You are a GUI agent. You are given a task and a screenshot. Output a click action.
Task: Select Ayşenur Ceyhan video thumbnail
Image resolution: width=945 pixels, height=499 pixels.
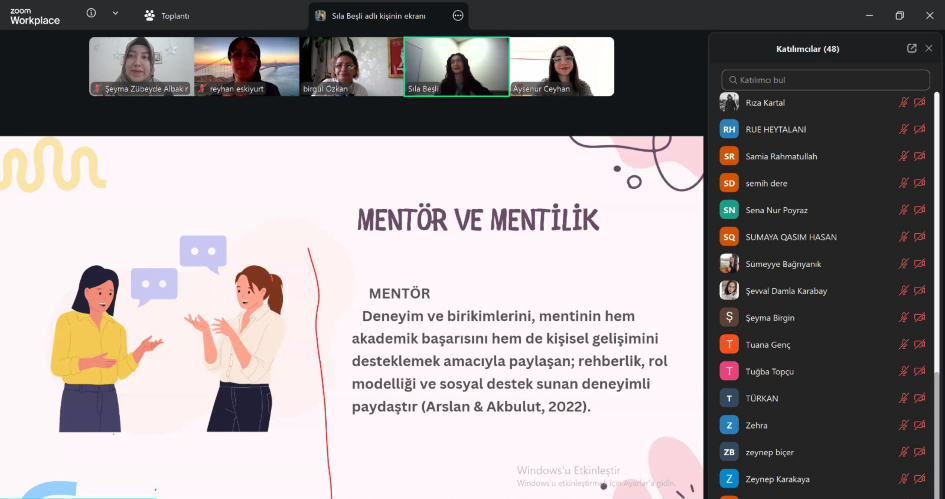pos(562,66)
